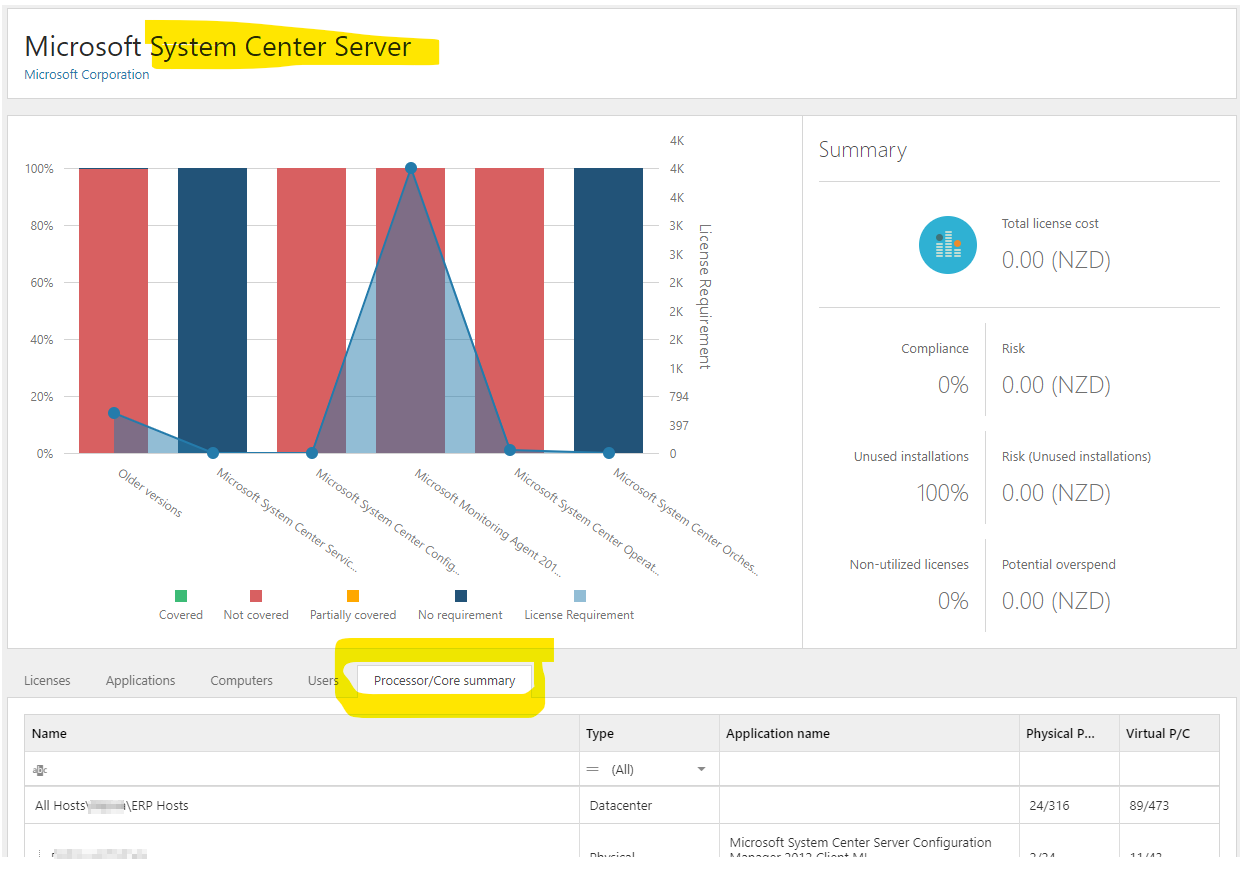
Task: Sort by the Type column header
Action: click(650, 733)
